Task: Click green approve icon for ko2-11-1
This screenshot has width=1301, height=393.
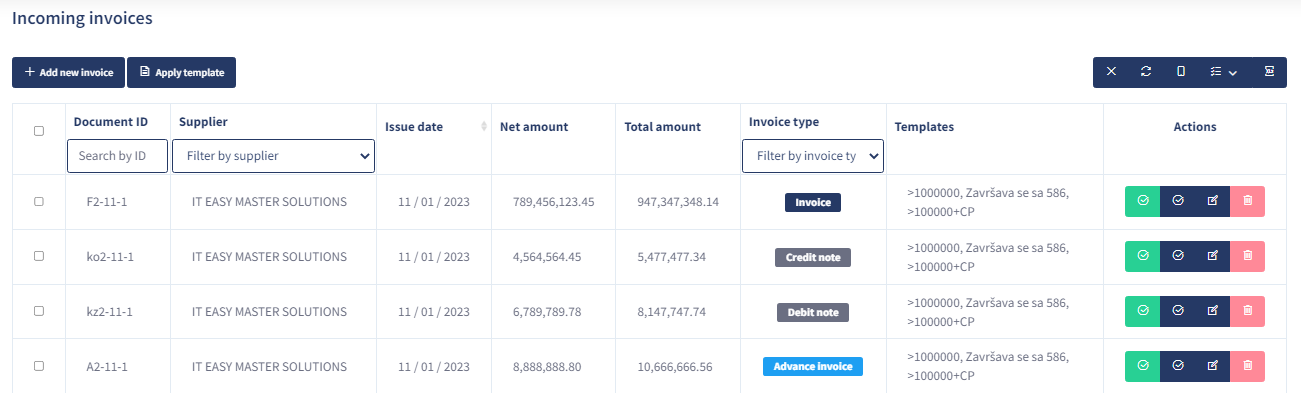Action: 1142,256
